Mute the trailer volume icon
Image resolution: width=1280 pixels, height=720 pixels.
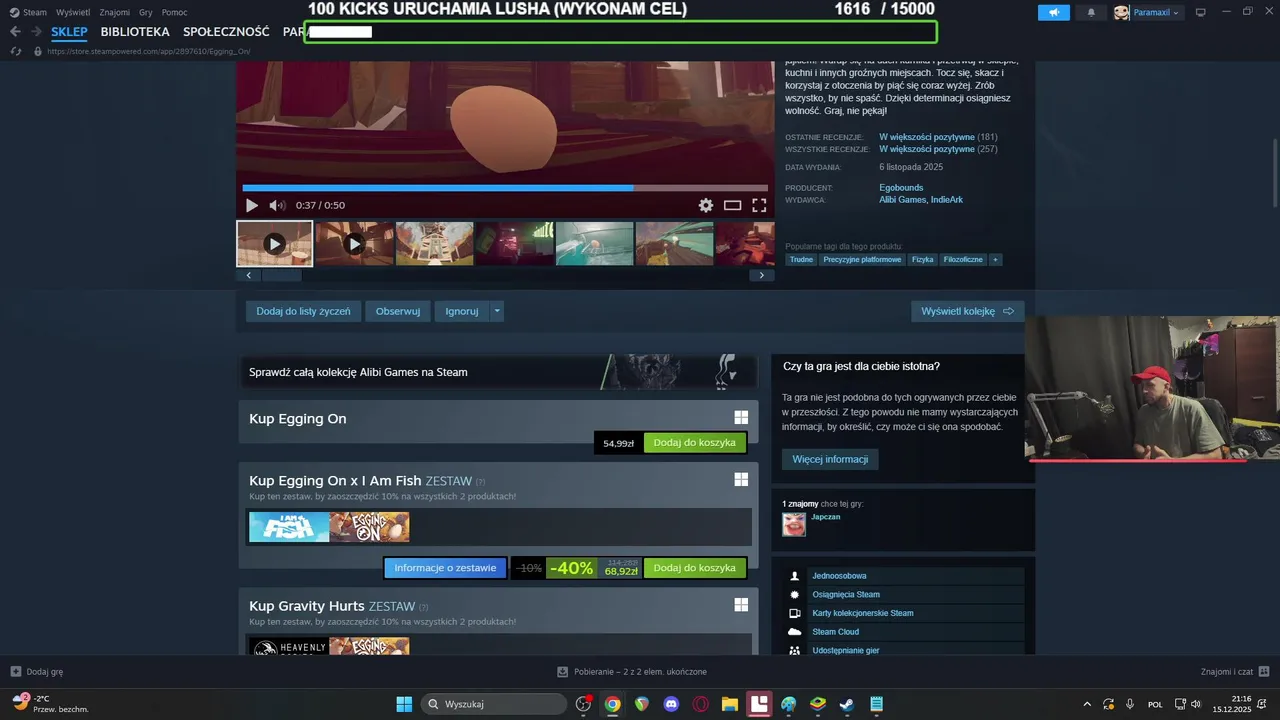click(277, 205)
